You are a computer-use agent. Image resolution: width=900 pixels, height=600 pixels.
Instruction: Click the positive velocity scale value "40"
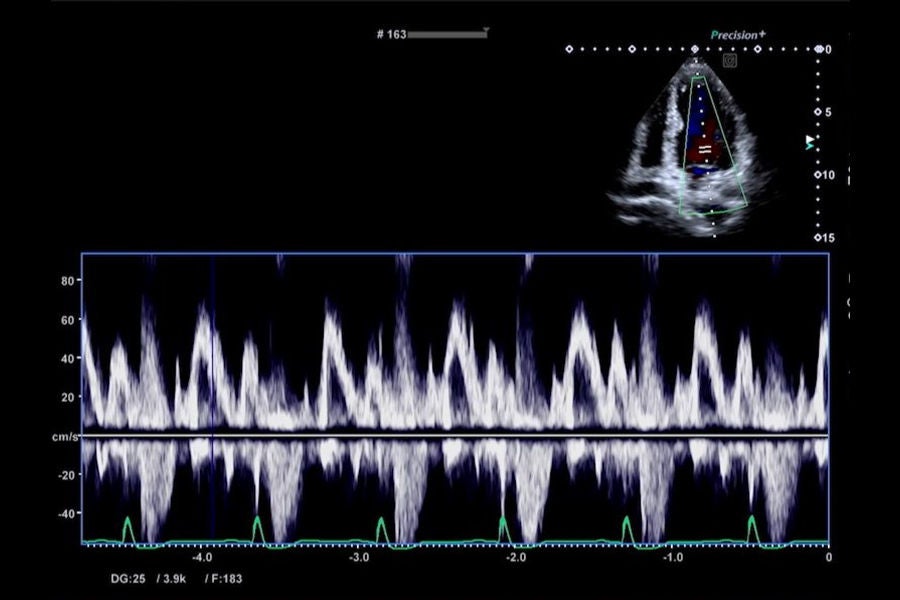pyautogui.click(x=67, y=359)
